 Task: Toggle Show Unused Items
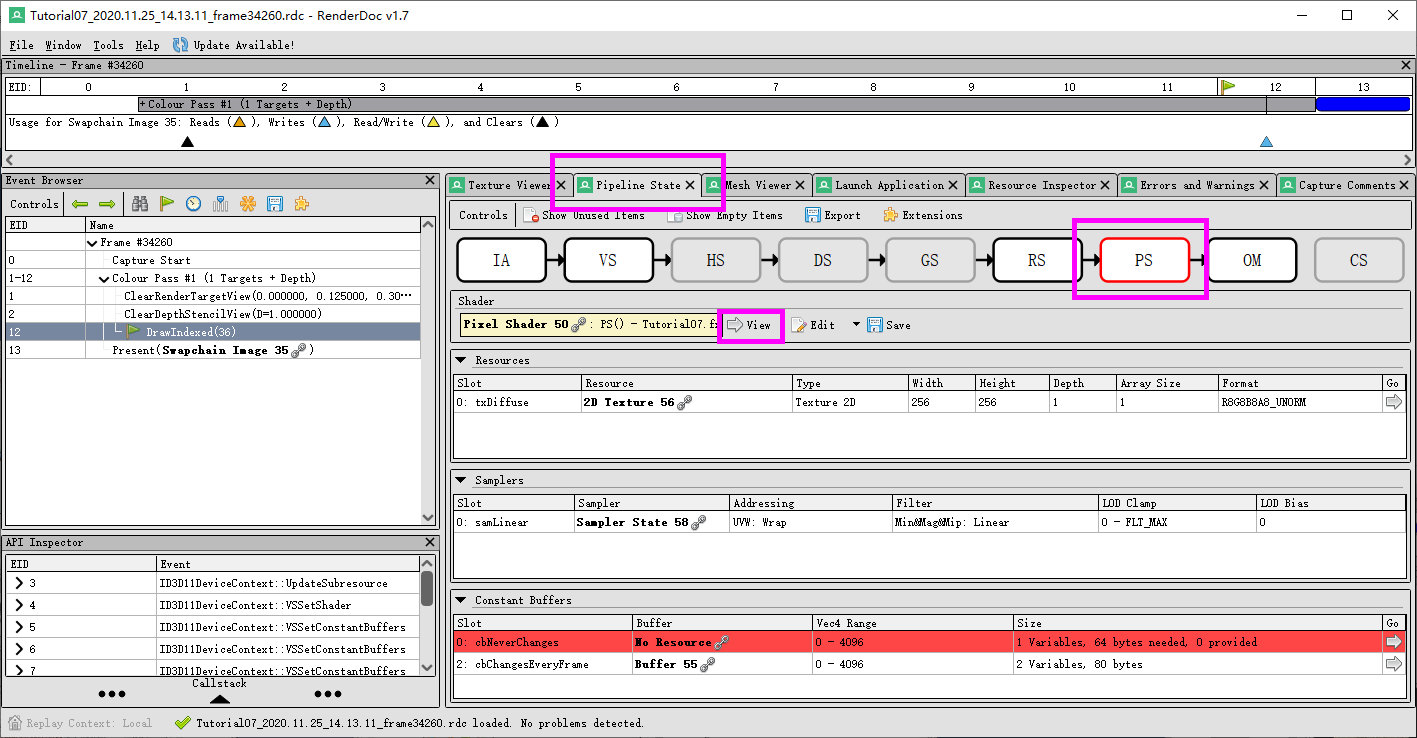coord(583,215)
